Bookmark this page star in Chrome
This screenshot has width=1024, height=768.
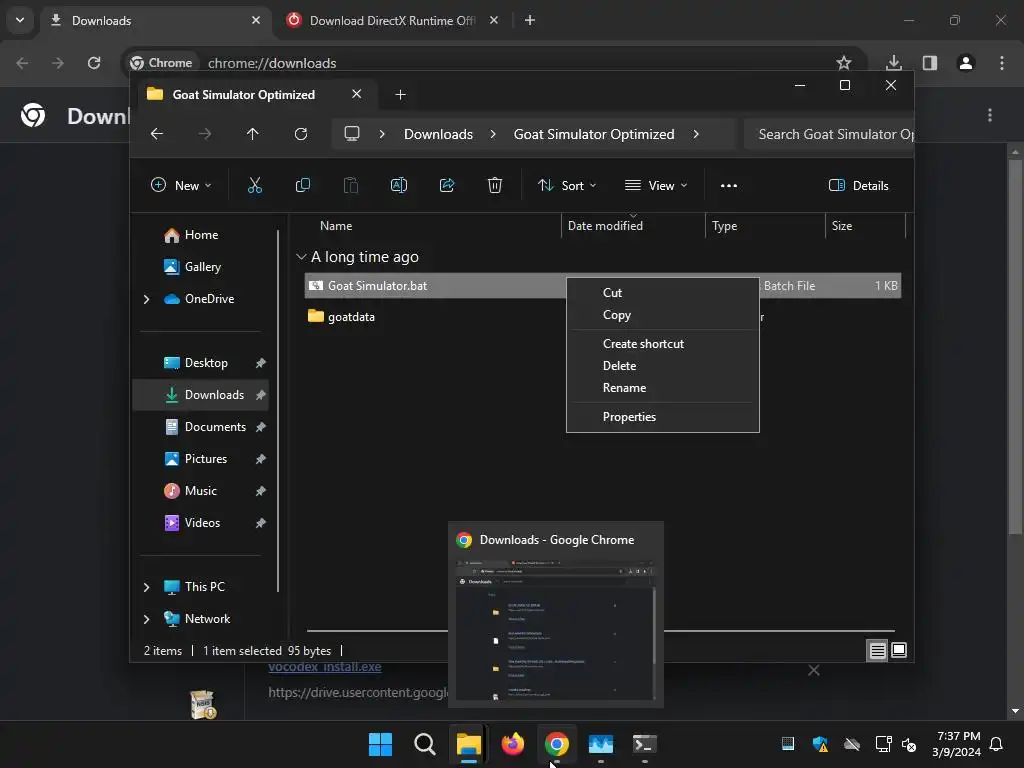click(x=844, y=63)
